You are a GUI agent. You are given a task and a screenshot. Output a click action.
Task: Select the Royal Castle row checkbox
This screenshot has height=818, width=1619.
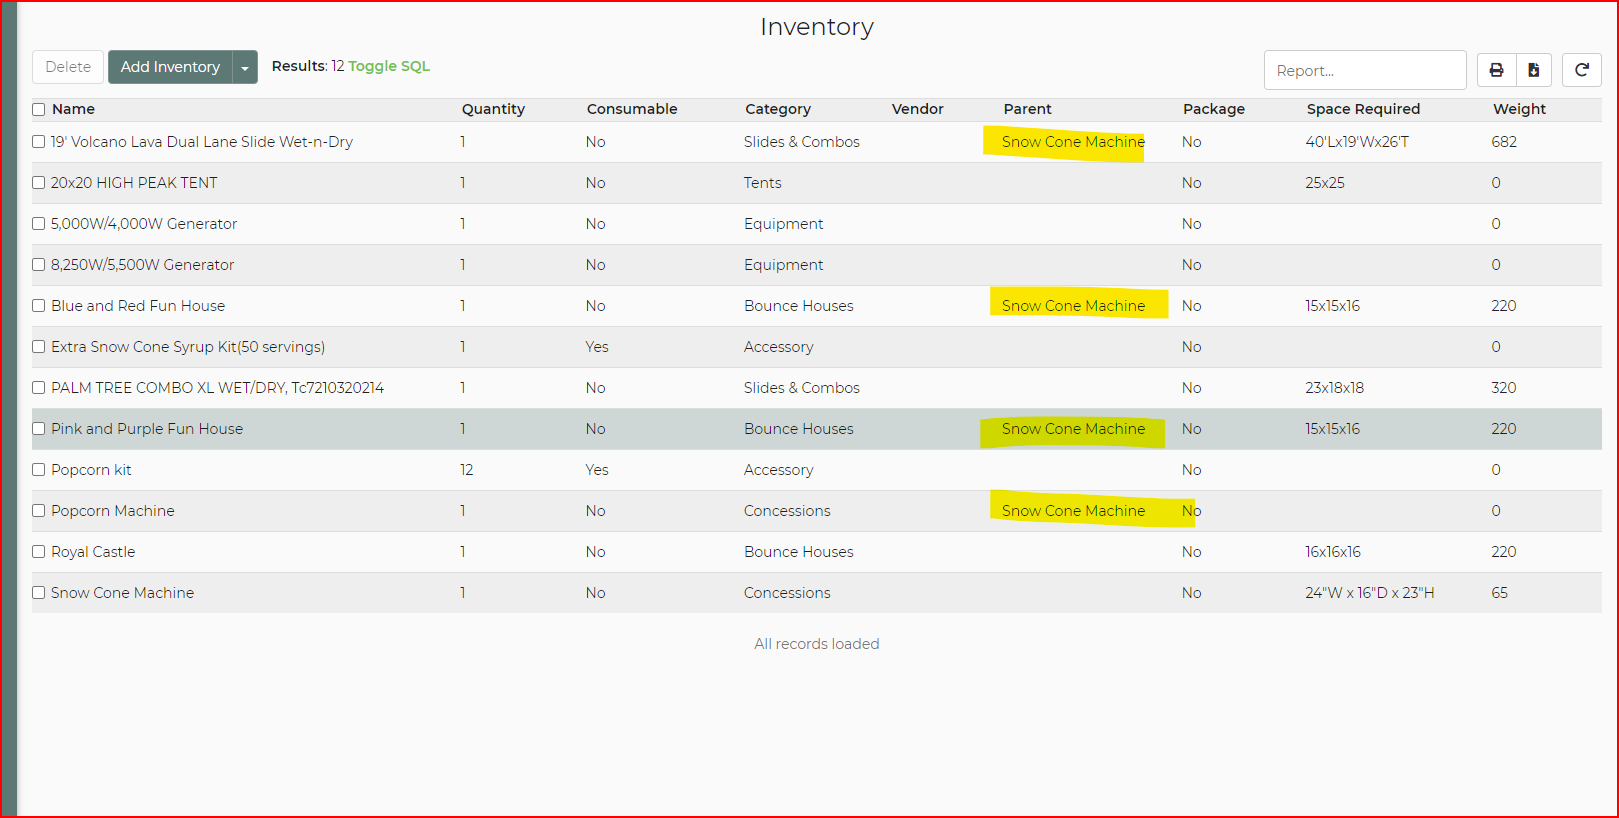[x=39, y=552]
